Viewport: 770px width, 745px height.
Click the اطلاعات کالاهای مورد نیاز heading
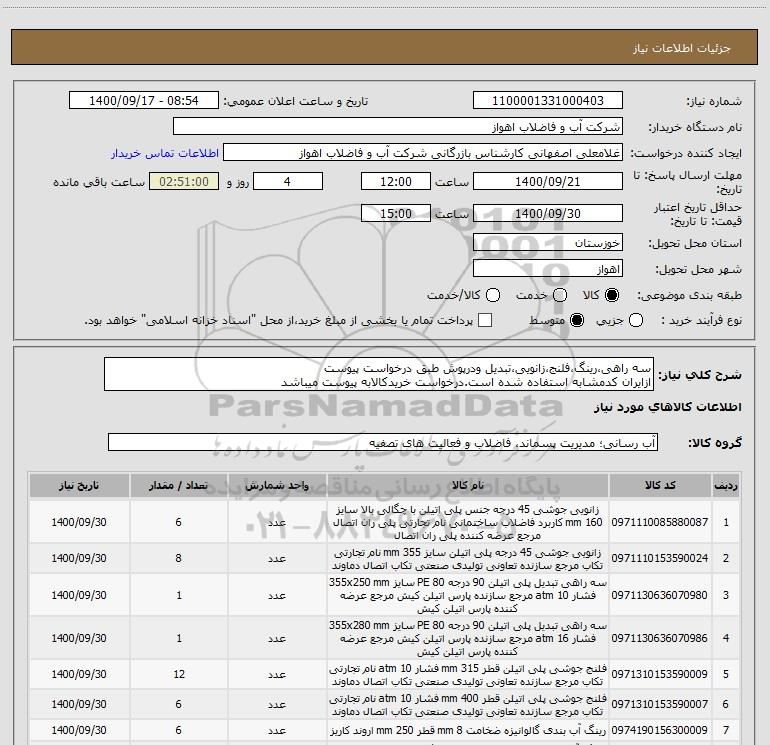(667, 407)
